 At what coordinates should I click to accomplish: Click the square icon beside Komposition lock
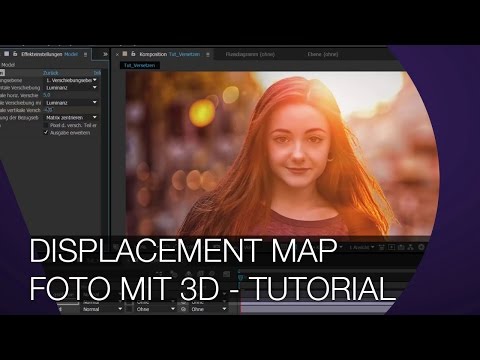125,54
